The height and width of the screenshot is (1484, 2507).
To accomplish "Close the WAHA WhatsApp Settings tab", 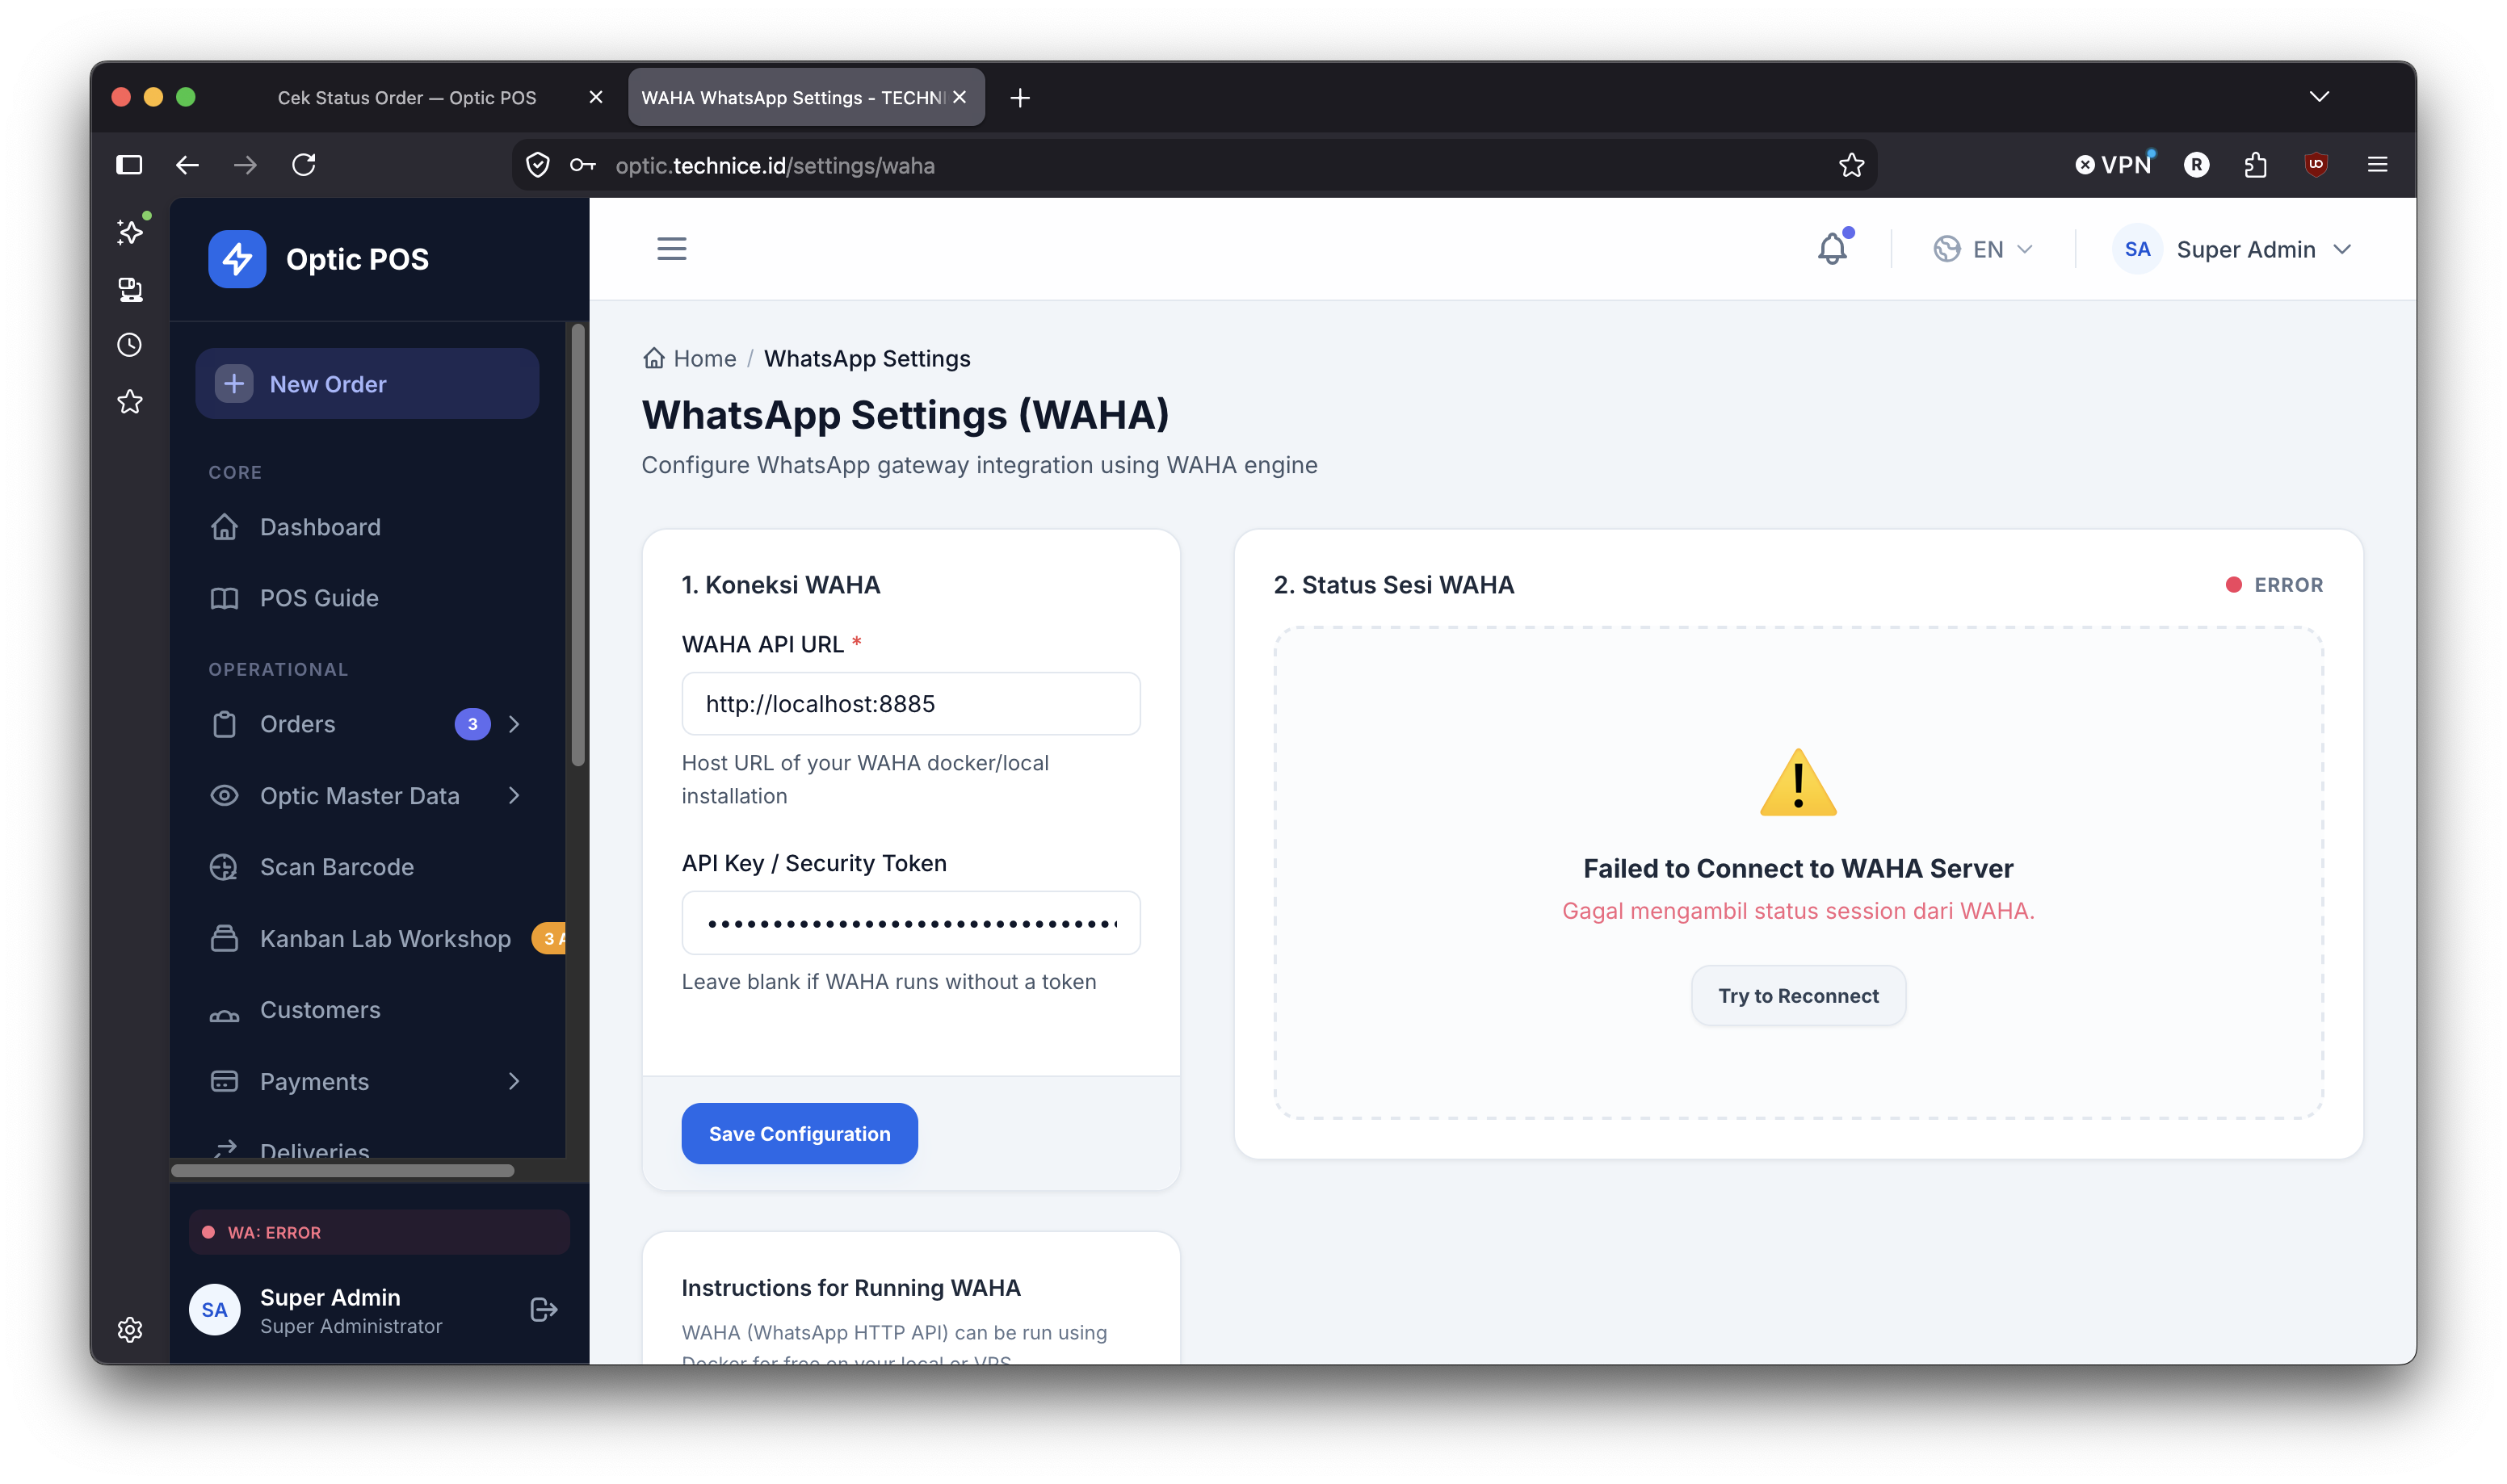I will coord(959,97).
